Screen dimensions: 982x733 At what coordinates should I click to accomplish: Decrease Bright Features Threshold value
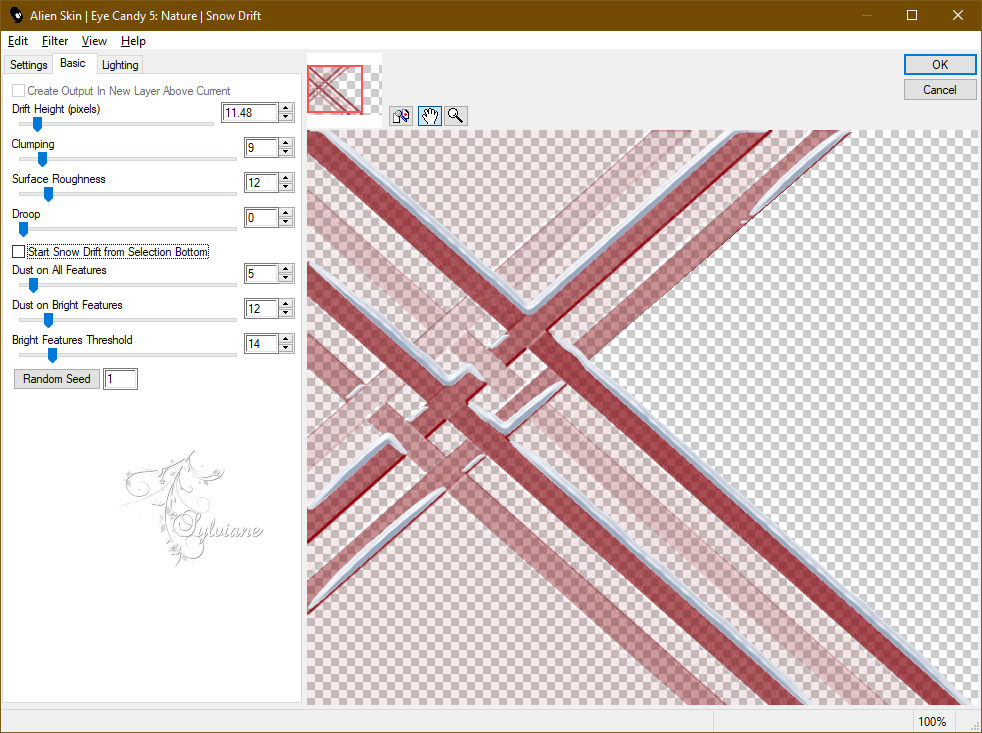click(286, 348)
